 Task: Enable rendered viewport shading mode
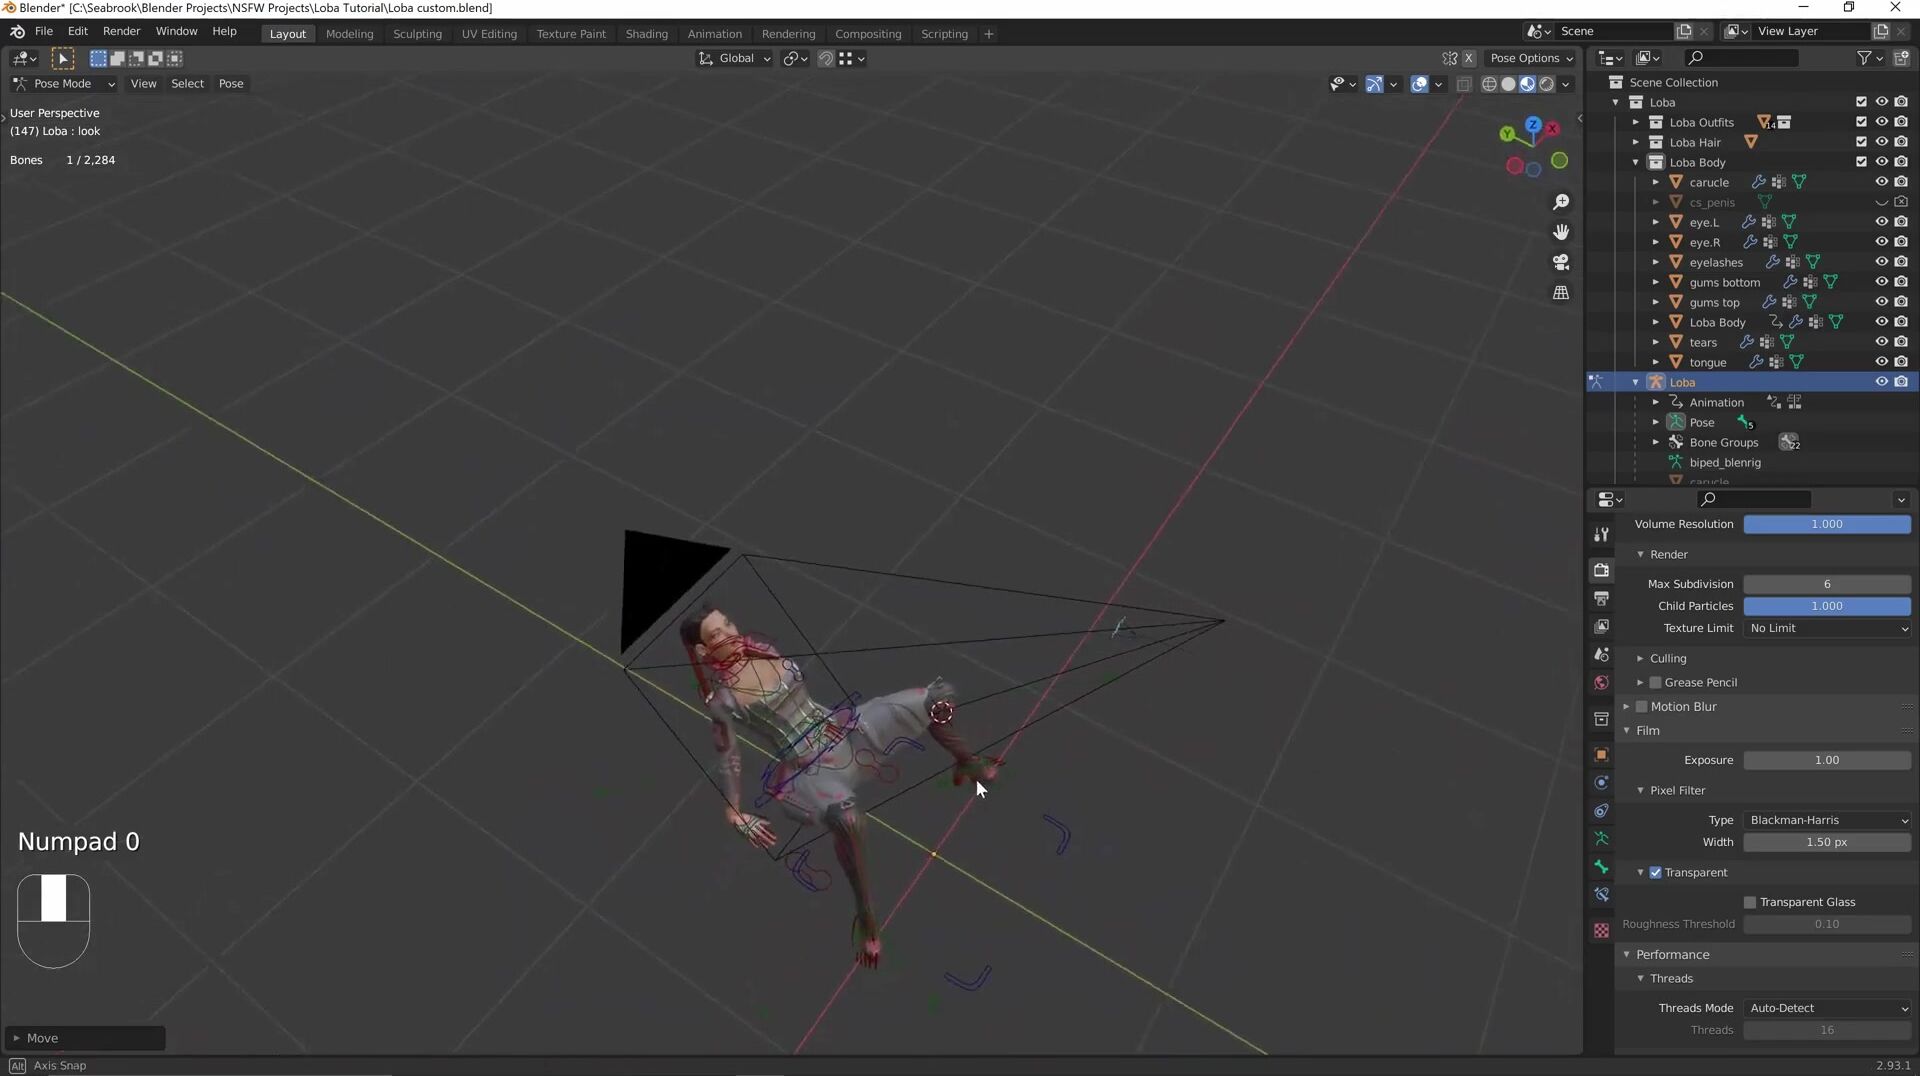click(1547, 84)
